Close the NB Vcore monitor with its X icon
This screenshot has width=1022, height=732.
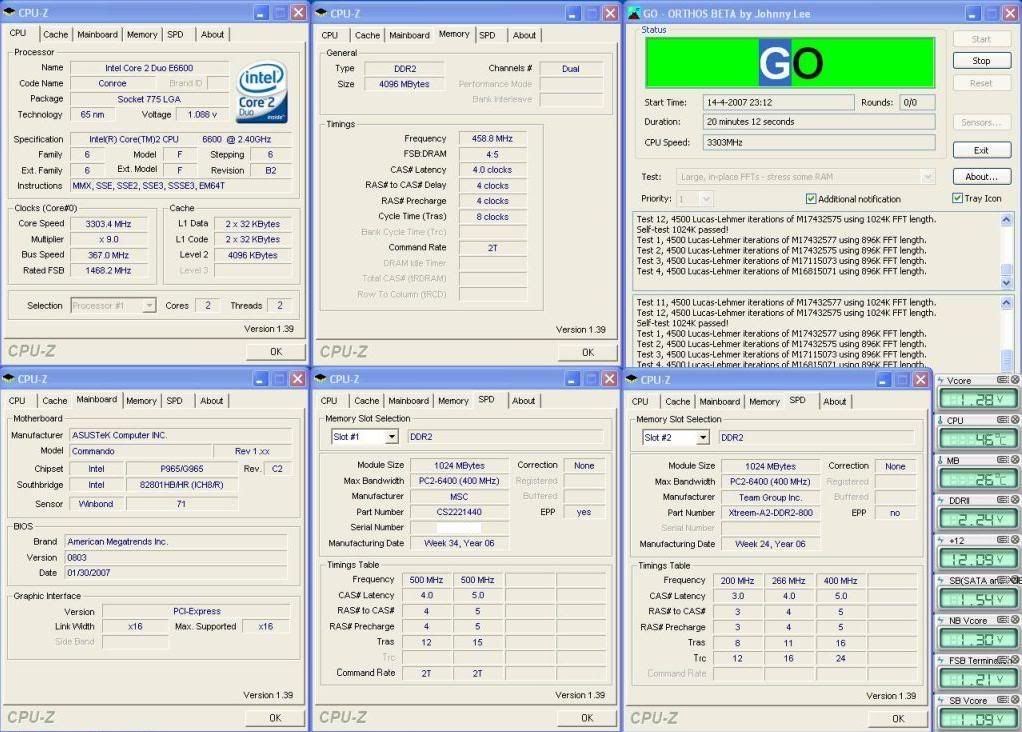[1015, 620]
